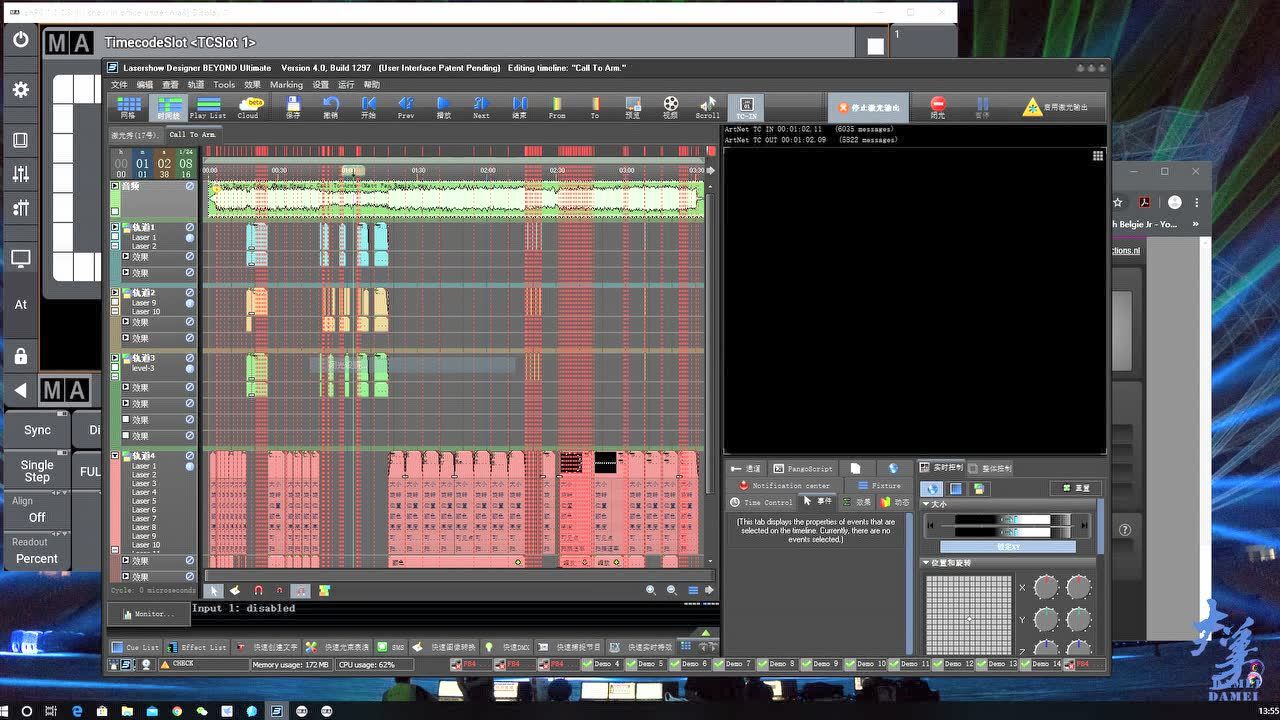Switch to the PangoScript tab
This screenshot has height=720, width=1280.
coord(803,468)
